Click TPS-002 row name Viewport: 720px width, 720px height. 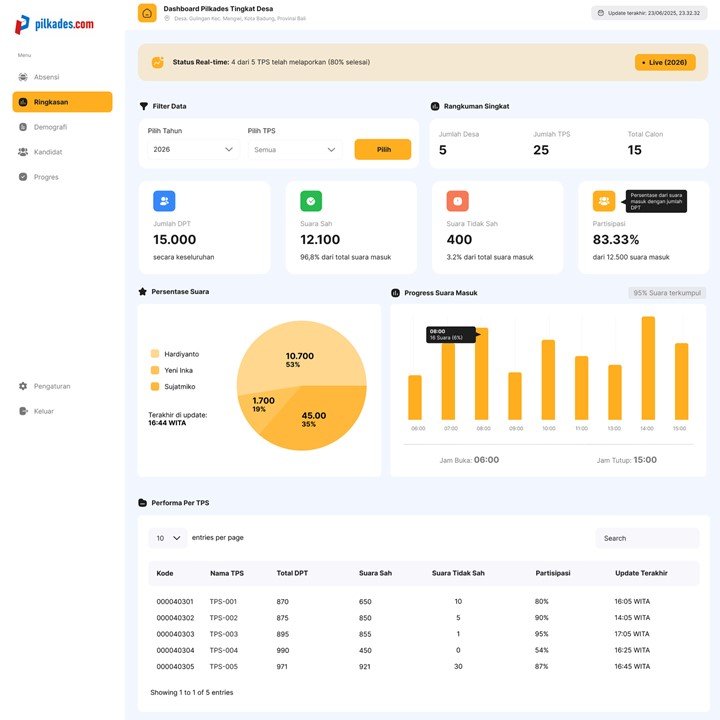coord(224,618)
